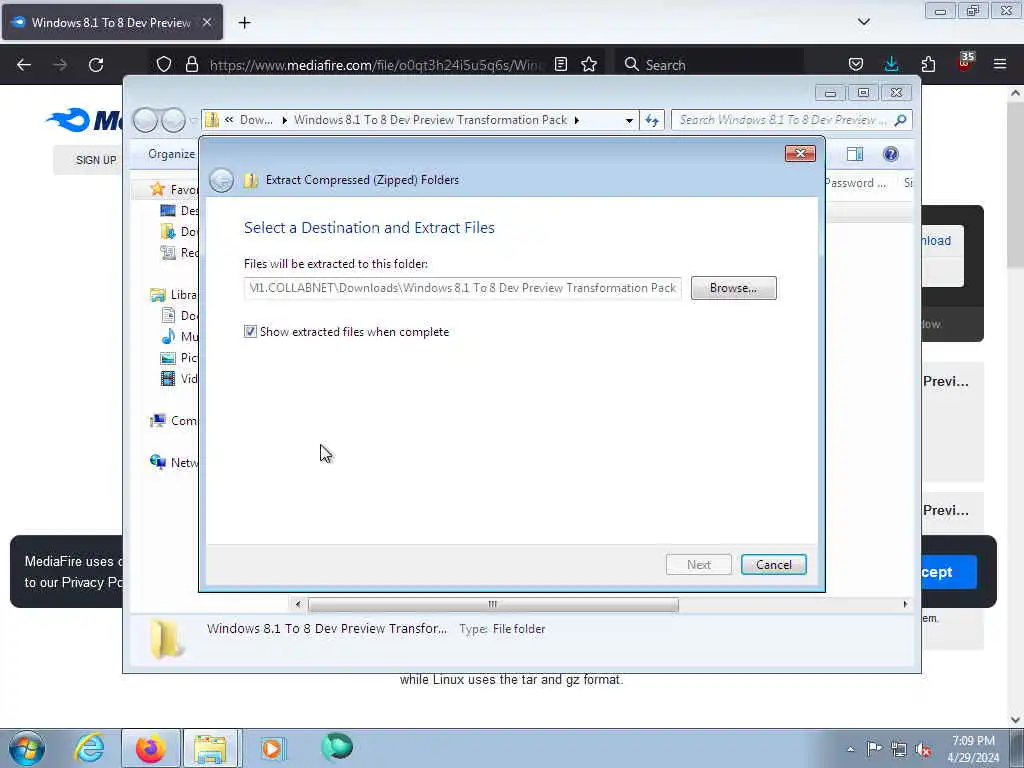Switch to Firefox on the taskbar
The height and width of the screenshot is (768, 1024).
(150, 748)
